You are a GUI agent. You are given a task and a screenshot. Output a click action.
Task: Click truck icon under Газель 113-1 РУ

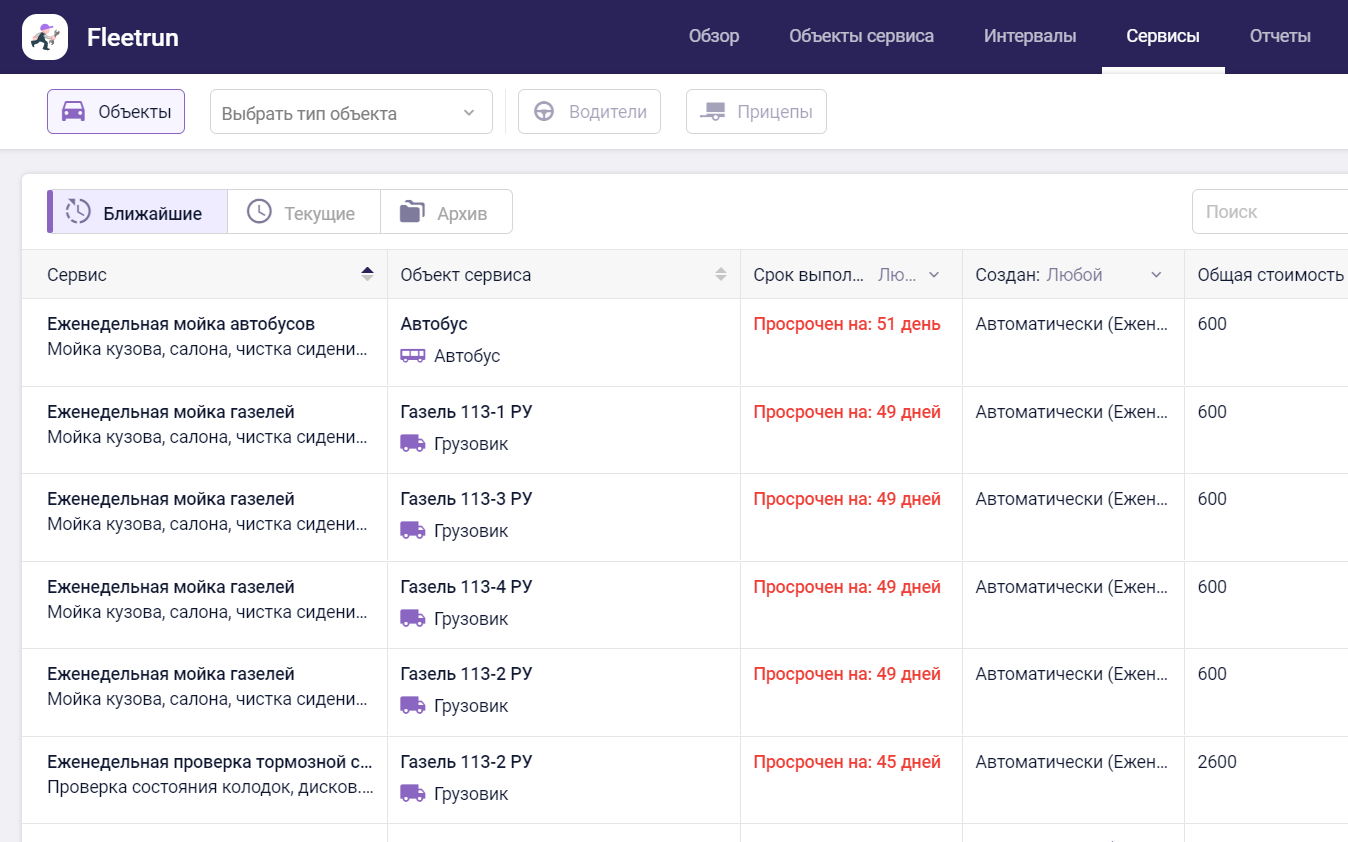point(413,443)
